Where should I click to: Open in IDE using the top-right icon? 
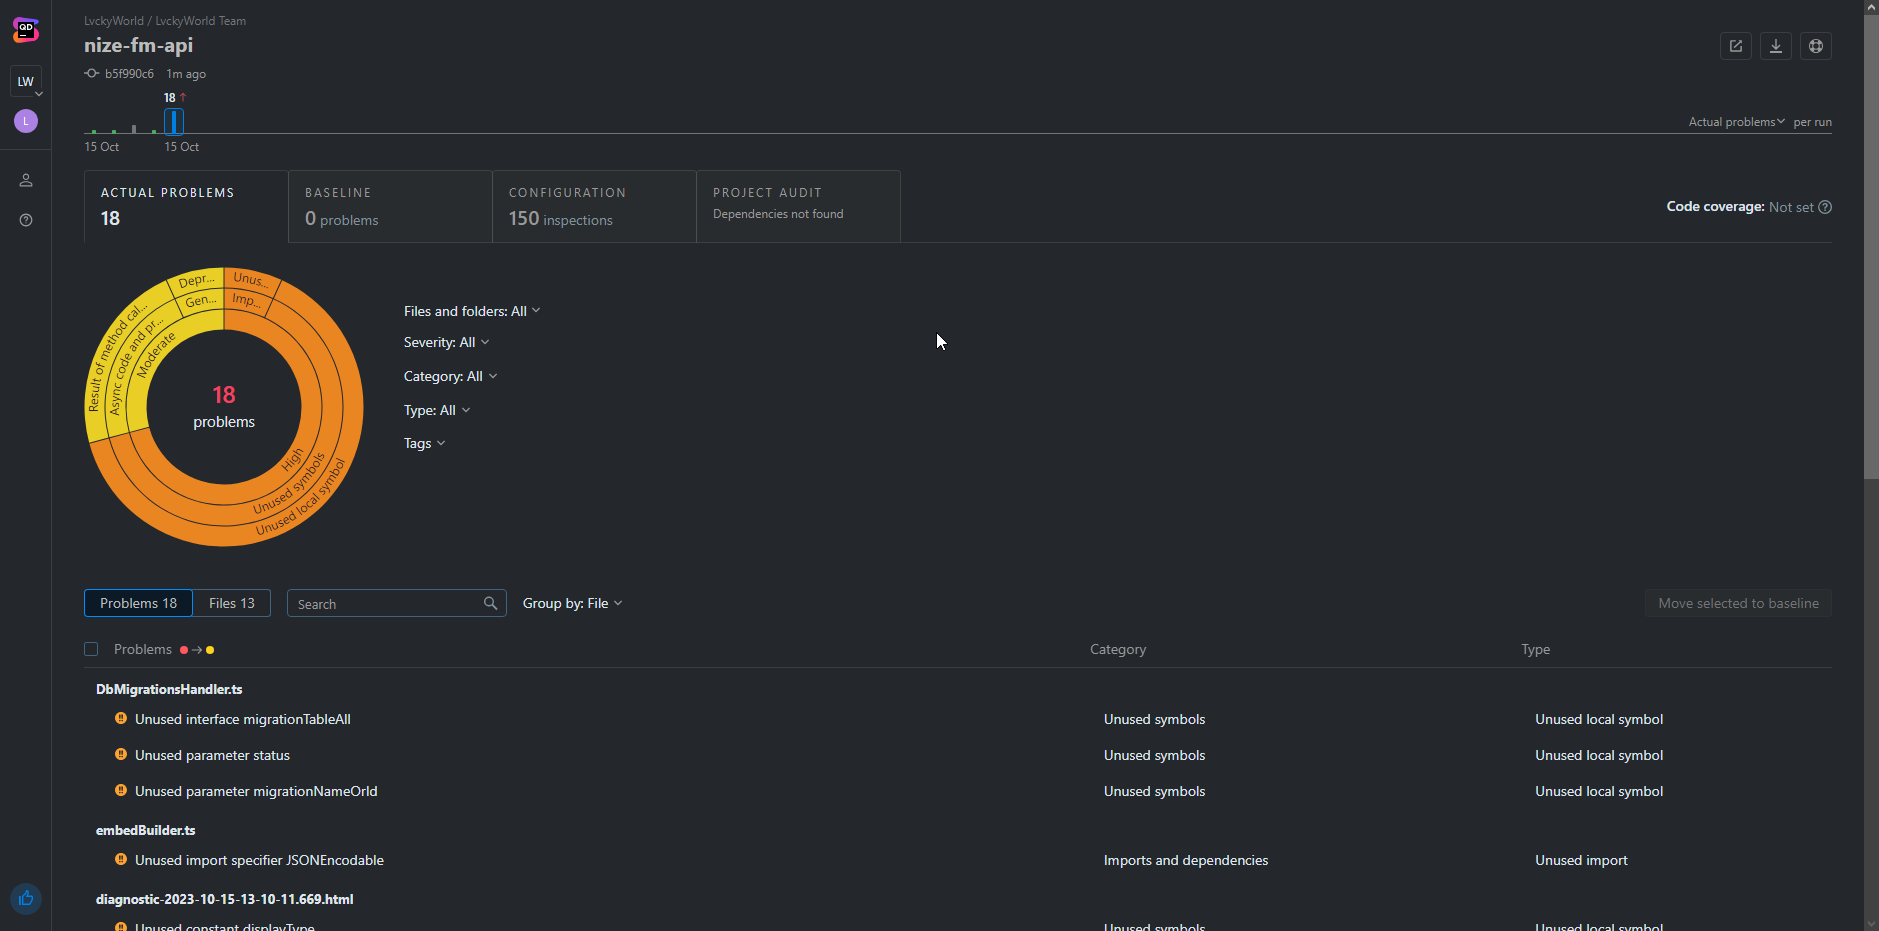1735,46
